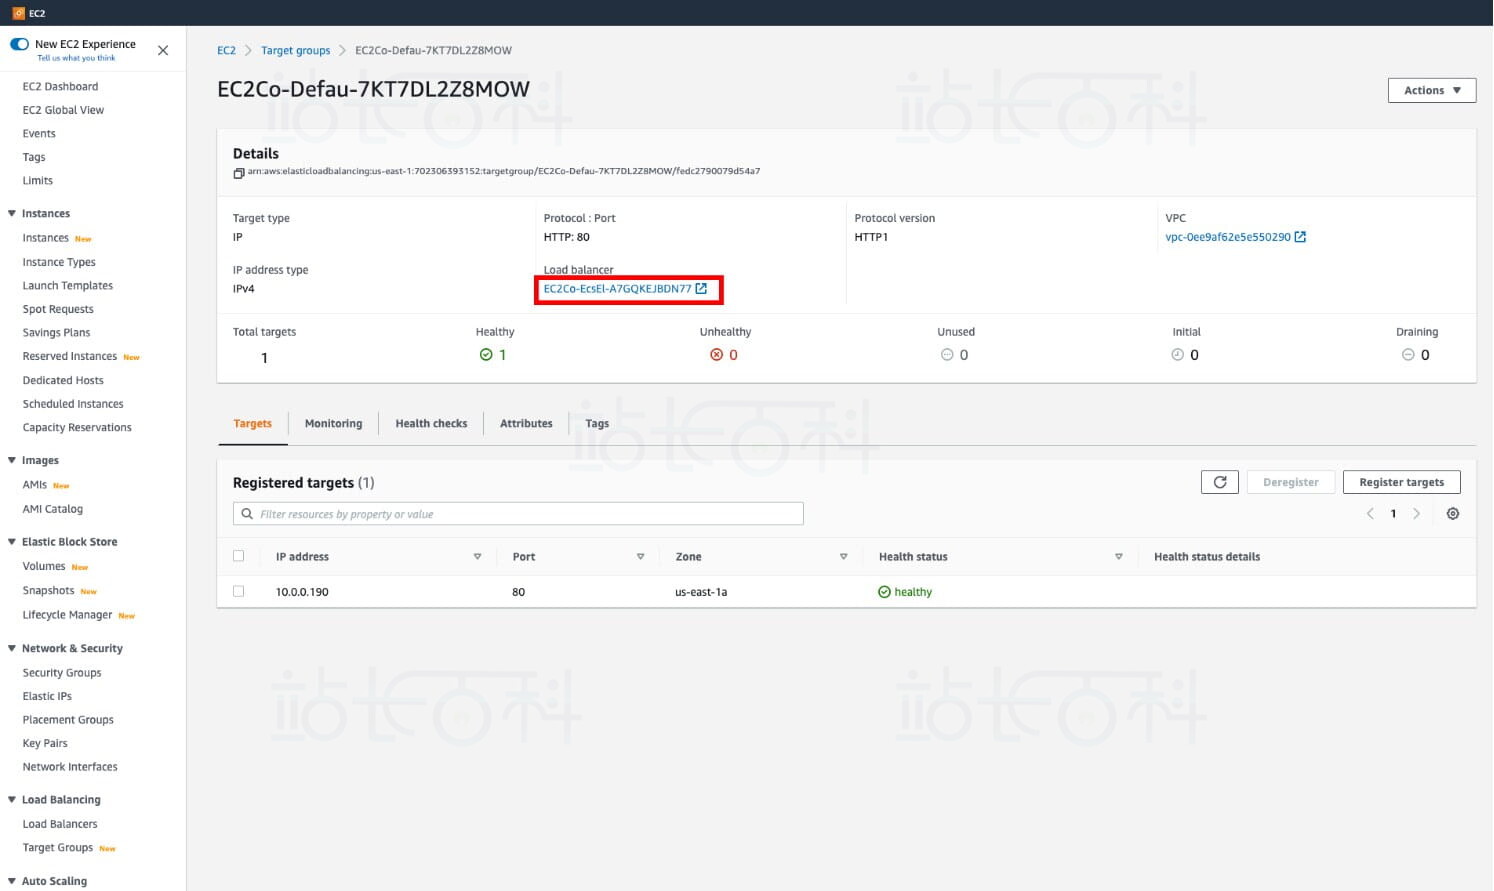Open the vpc-0ee9af62e5e550290 link

tap(1227, 237)
